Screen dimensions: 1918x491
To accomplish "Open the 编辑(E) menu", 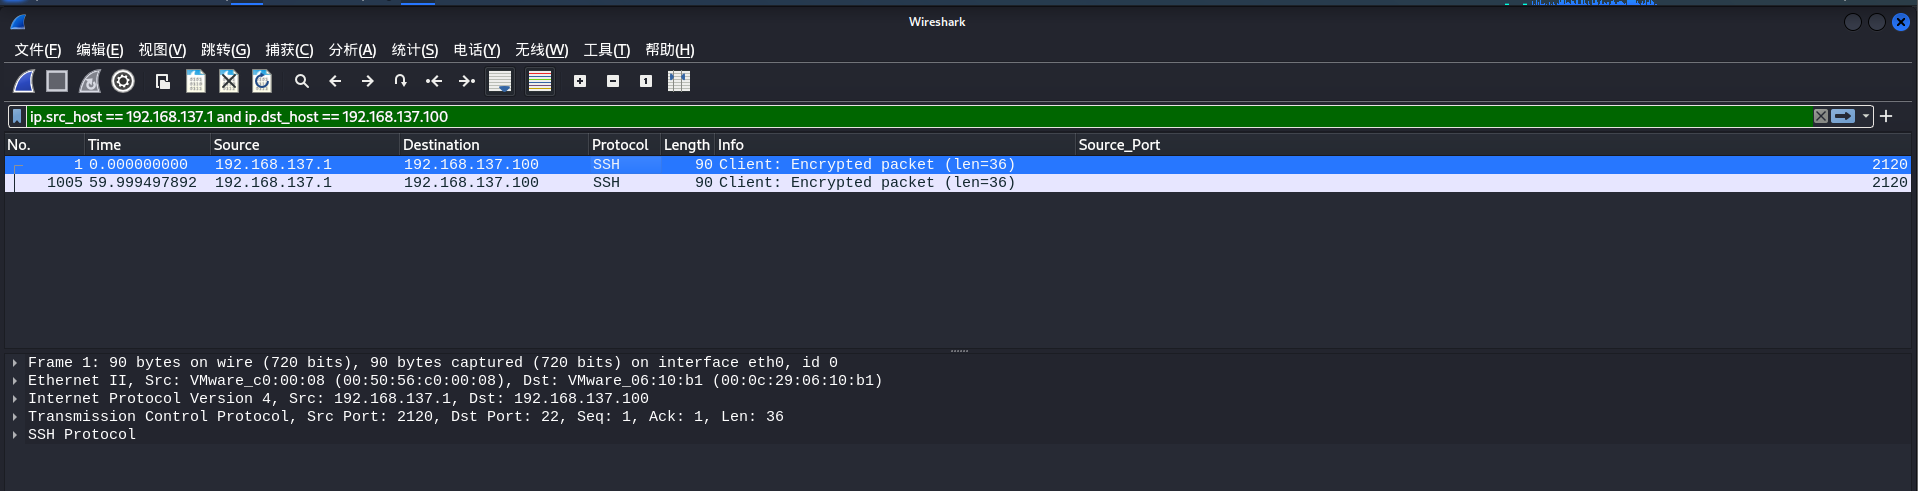I will point(100,50).
